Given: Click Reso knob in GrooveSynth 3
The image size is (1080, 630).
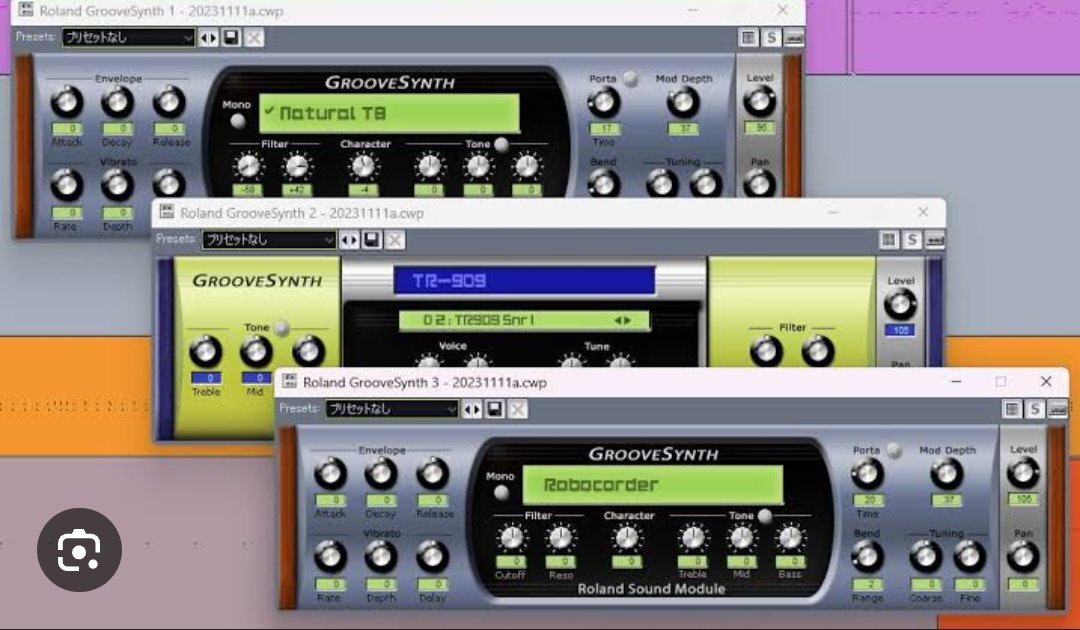Looking at the screenshot, I should (x=561, y=538).
